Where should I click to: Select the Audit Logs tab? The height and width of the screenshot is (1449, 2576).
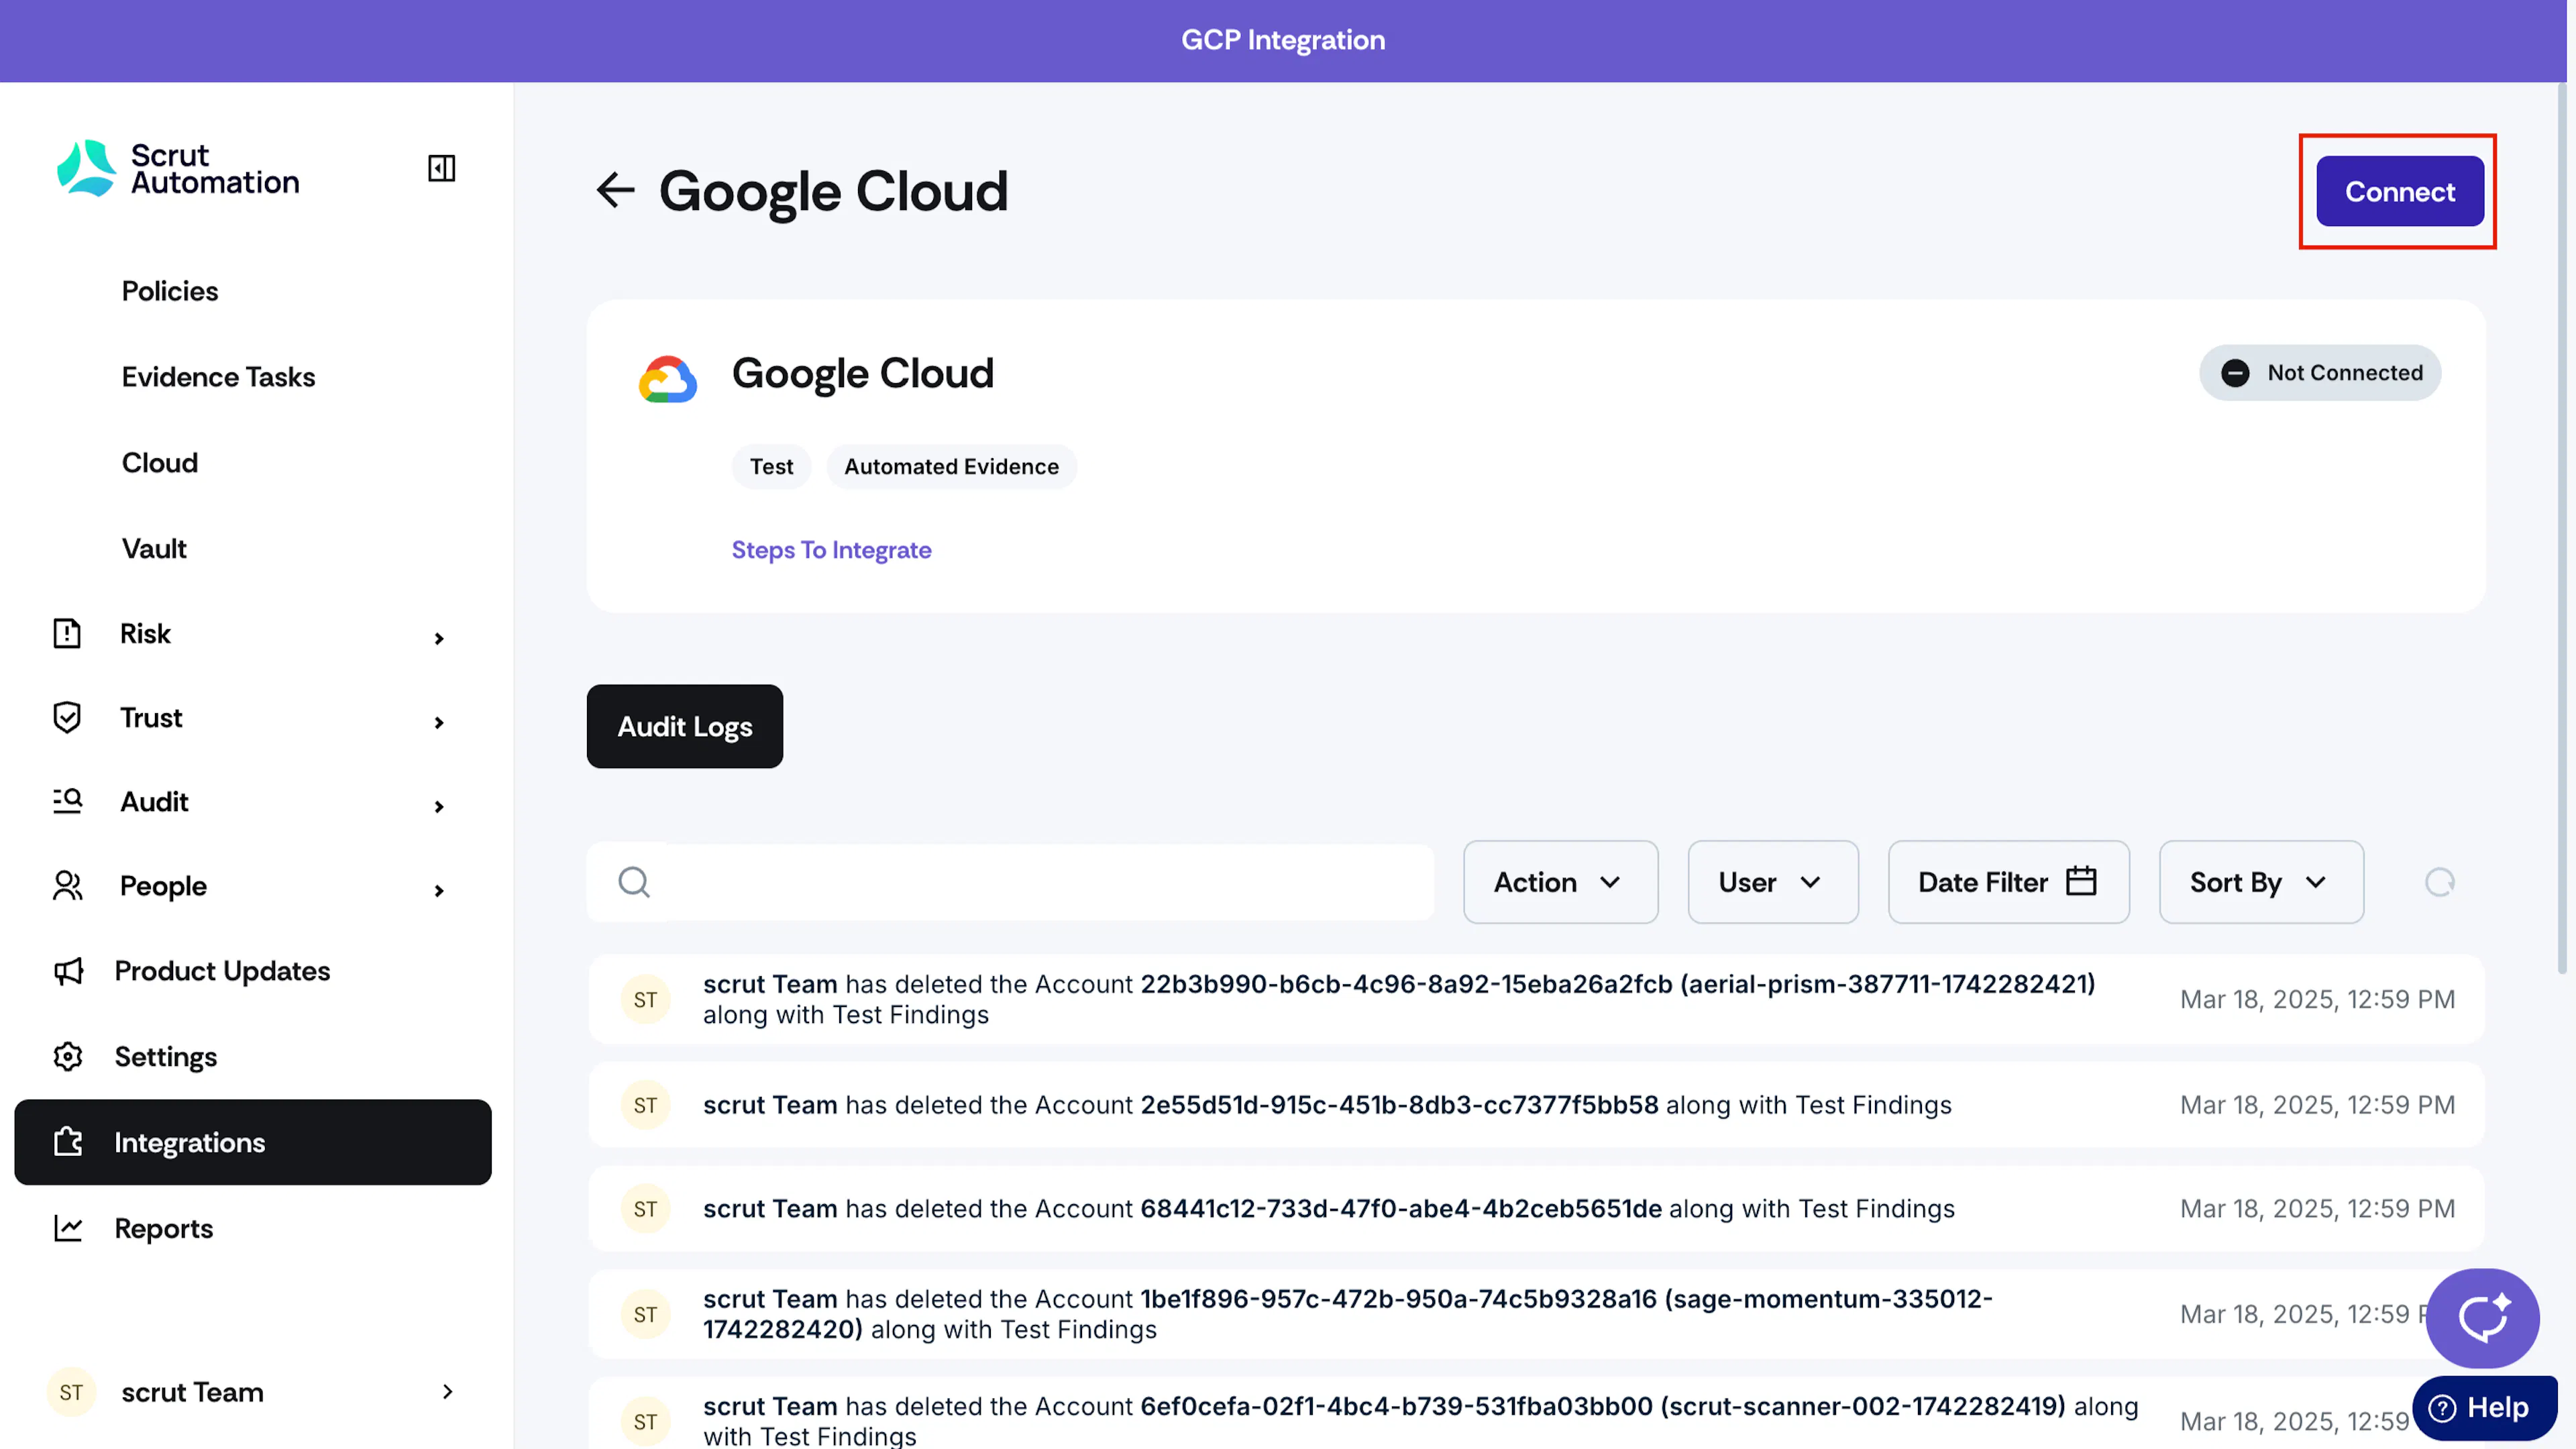tap(684, 726)
